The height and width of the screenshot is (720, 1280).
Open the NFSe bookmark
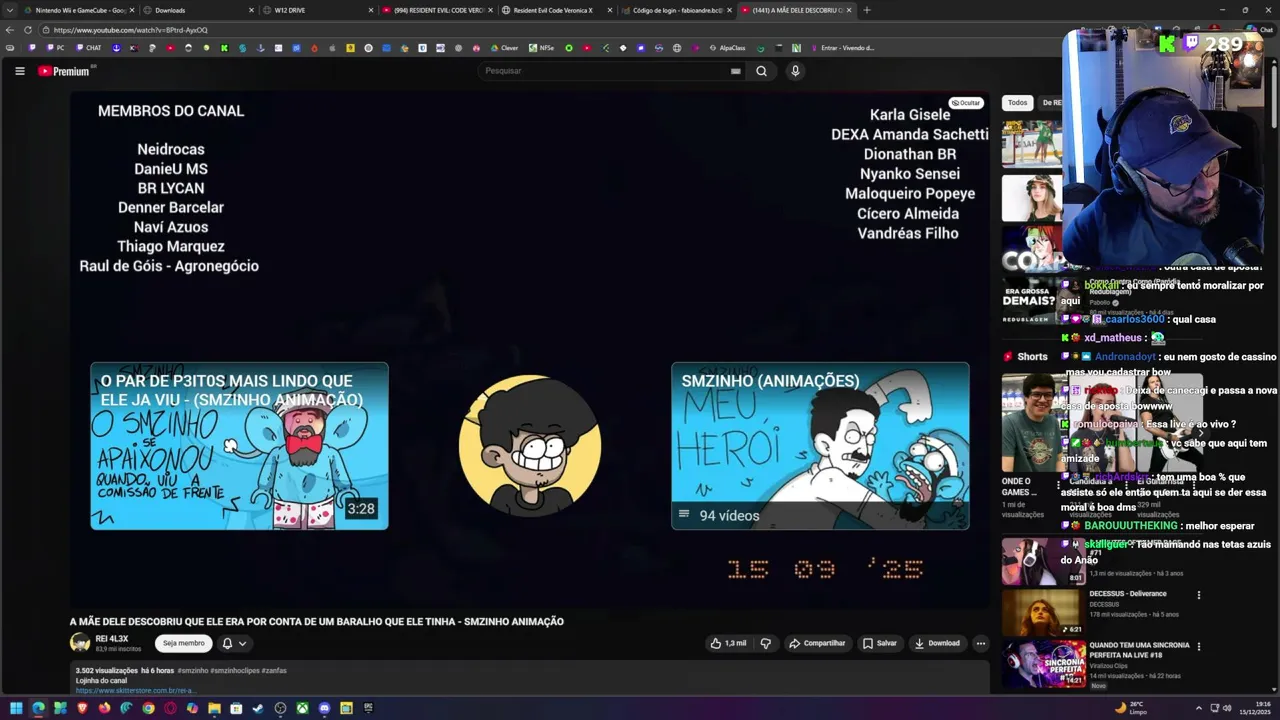(541, 48)
